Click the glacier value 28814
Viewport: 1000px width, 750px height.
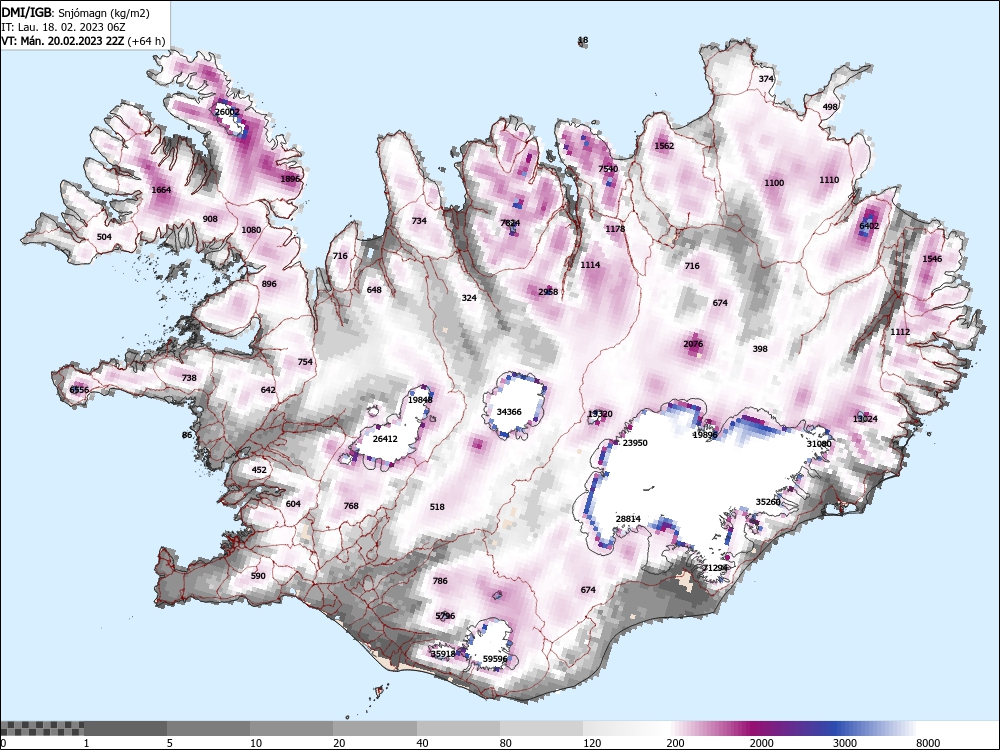tap(628, 519)
